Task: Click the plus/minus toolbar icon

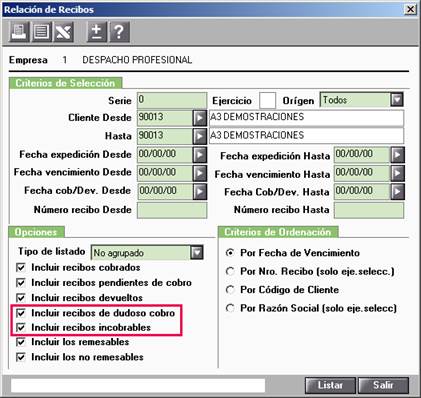Action: [x=97, y=32]
